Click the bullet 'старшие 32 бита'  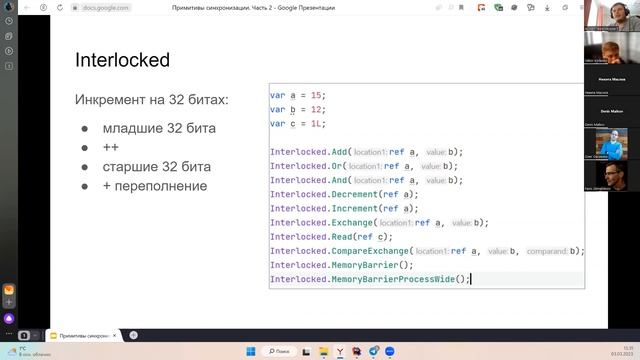pyautogui.click(x=157, y=167)
